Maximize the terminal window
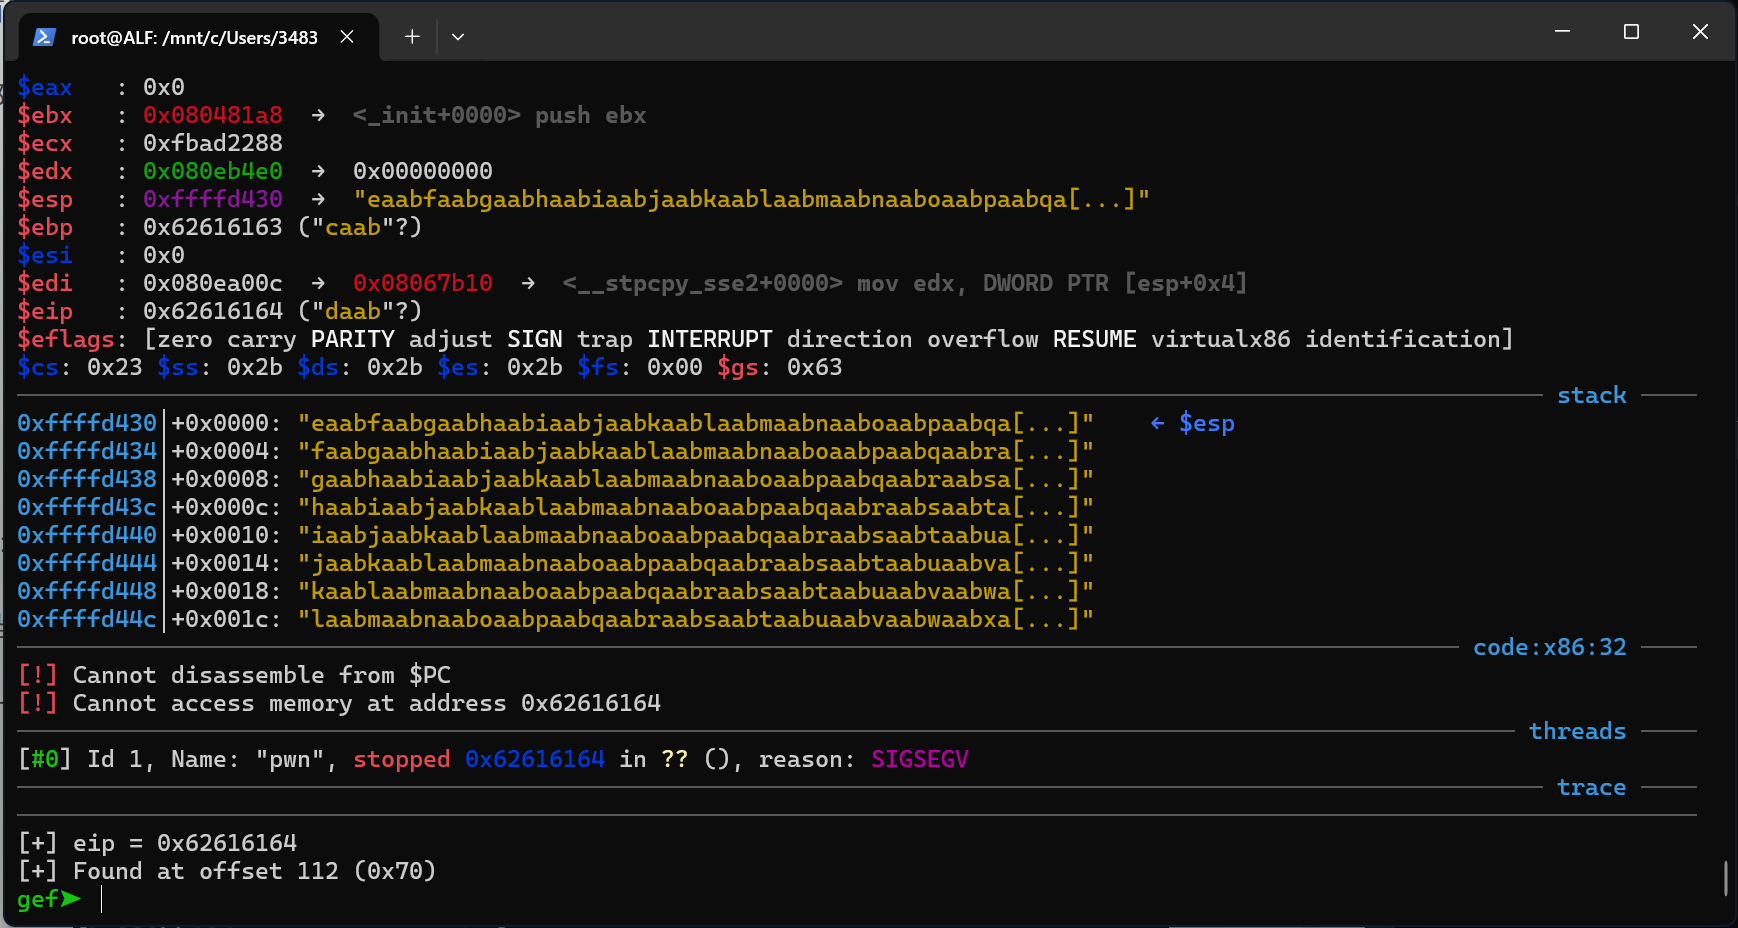Viewport: 1738px width, 928px height. click(1631, 32)
